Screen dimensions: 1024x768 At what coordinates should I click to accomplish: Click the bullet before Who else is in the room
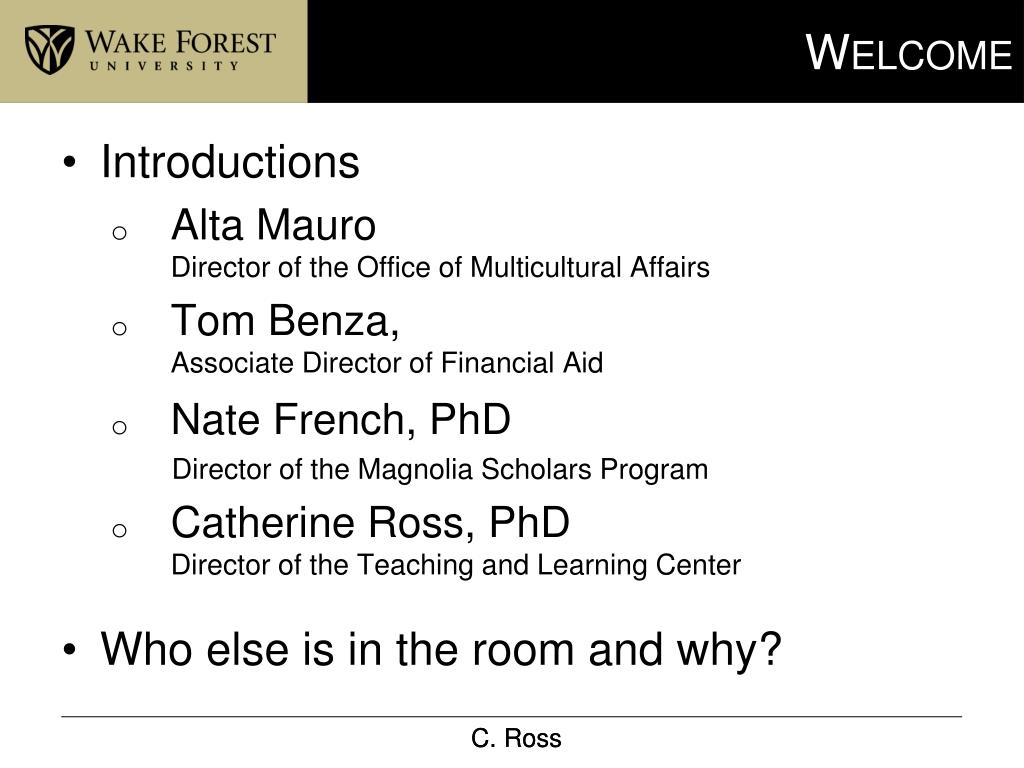(70, 650)
